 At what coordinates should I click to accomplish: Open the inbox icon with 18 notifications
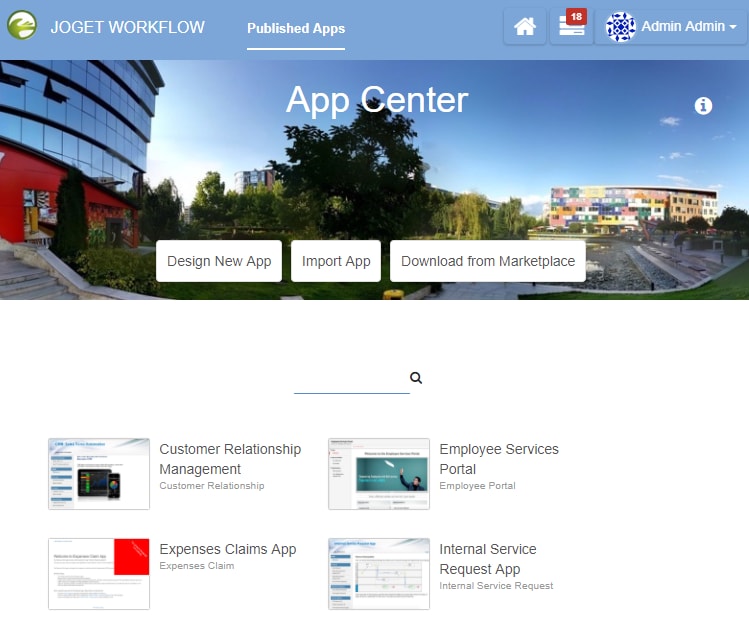pos(571,27)
